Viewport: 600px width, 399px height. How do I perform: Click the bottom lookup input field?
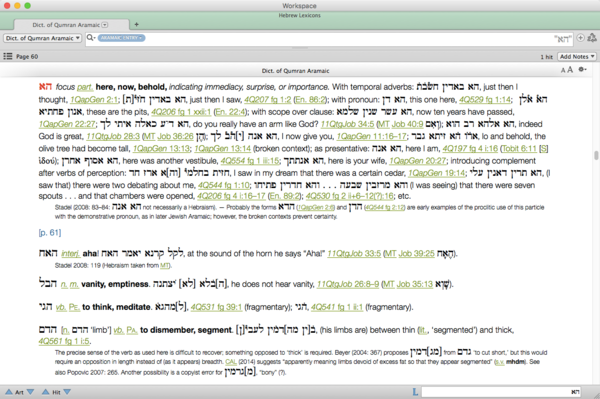[x=501, y=392]
